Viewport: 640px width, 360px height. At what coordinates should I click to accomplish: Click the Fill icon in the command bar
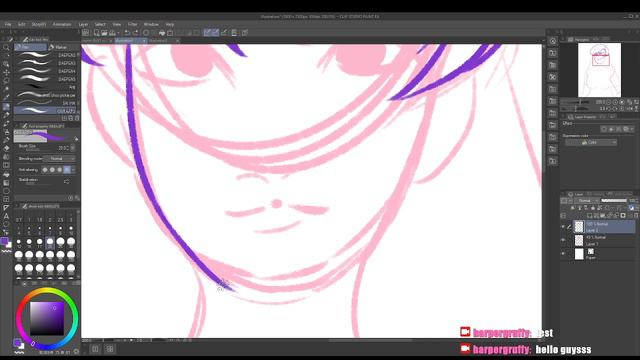(x=162, y=33)
